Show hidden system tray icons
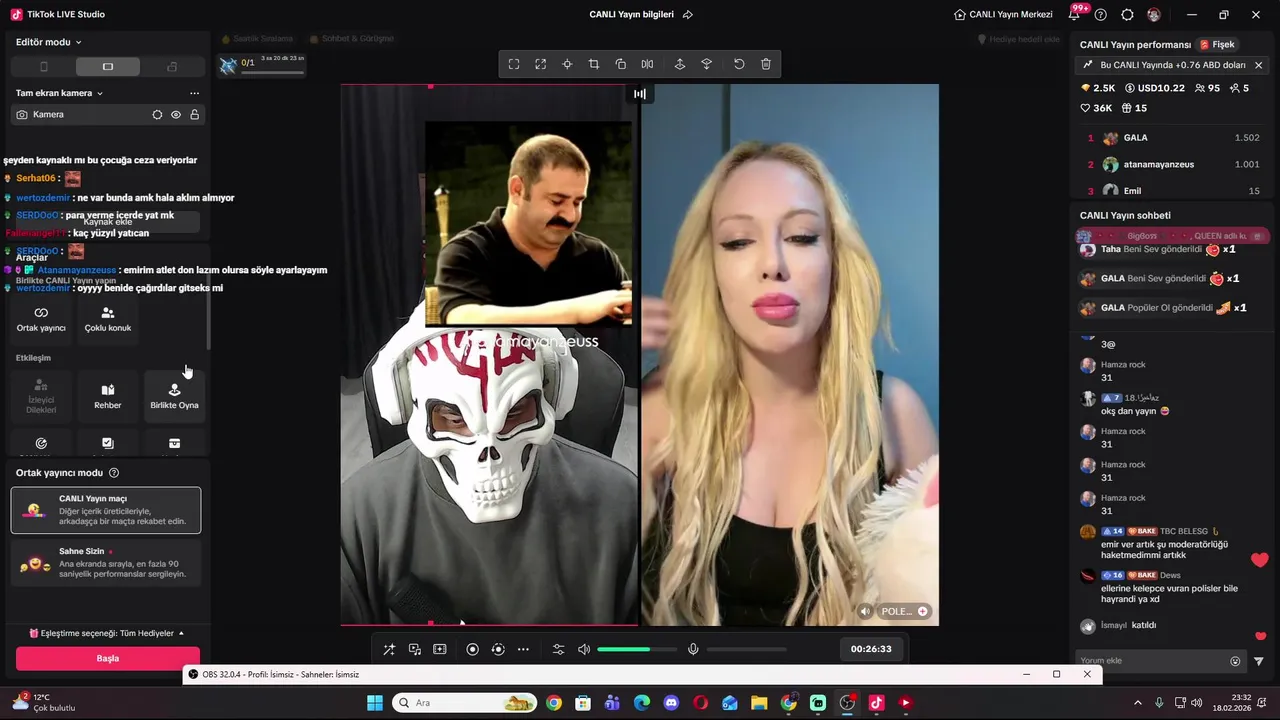Image resolution: width=1280 pixels, height=720 pixels. pyautogui.click(x=1138, y=703)
